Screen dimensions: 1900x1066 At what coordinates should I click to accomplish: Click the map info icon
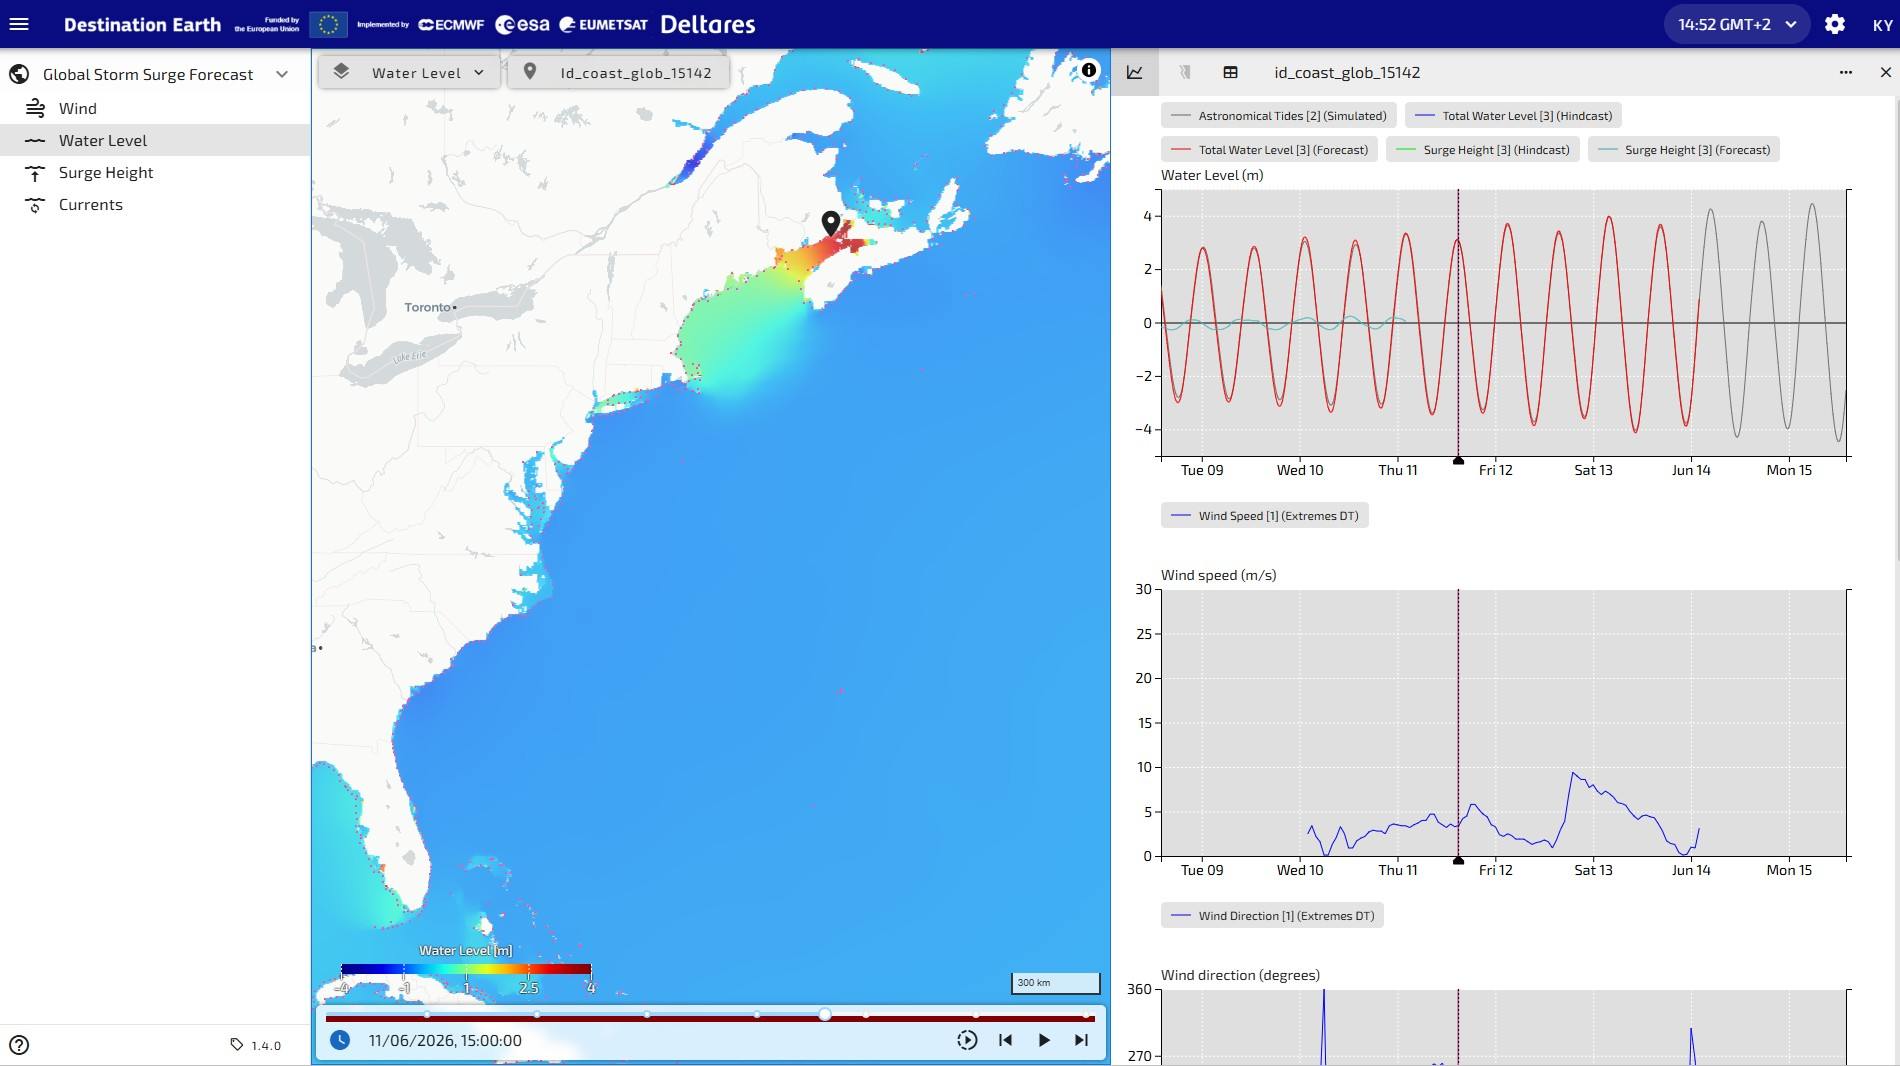tap(1089, 70)
